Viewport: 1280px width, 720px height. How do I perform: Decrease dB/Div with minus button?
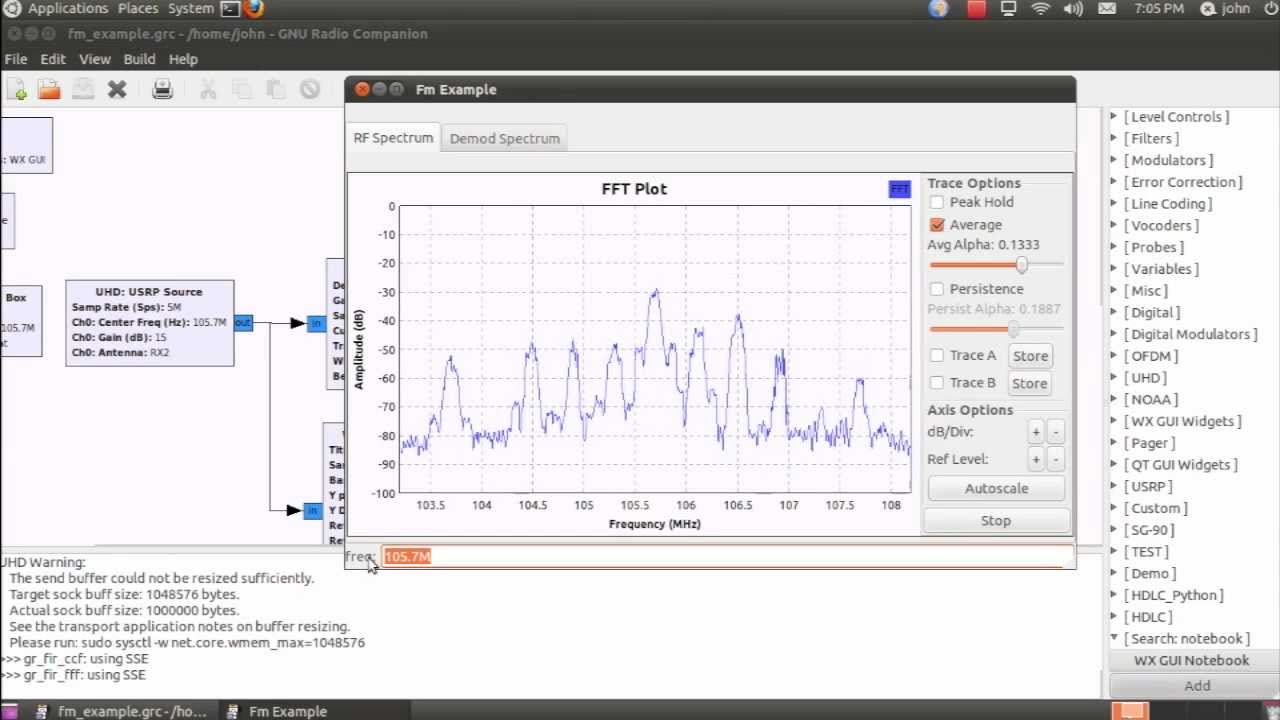(1055, 432)
